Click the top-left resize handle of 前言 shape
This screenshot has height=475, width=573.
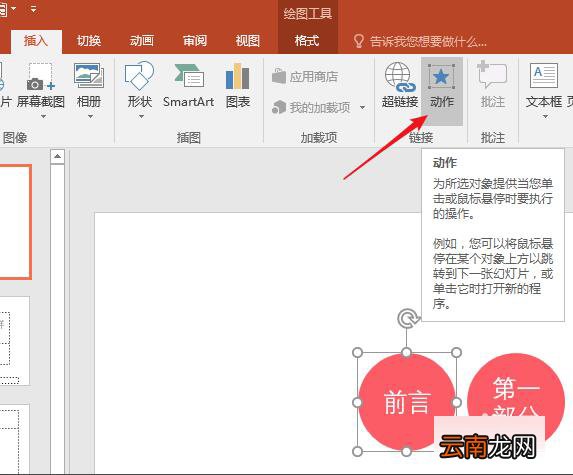click(x=357, y=353)
